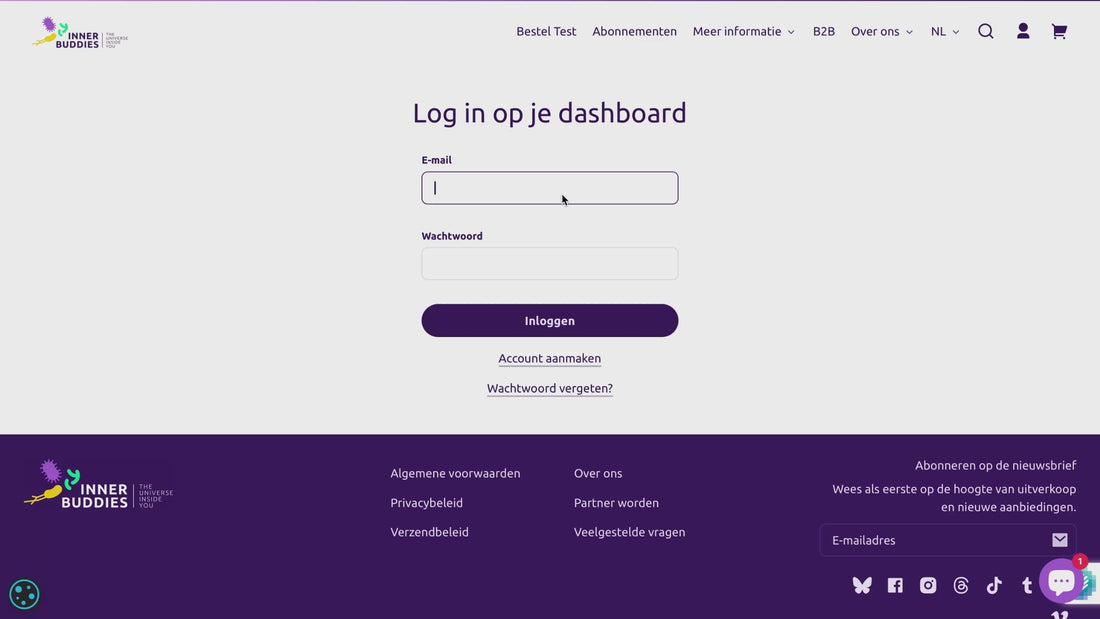Screen dimensions: 1100x619
Task: Open the NL language selector
Action: click(x=945, y=31)
